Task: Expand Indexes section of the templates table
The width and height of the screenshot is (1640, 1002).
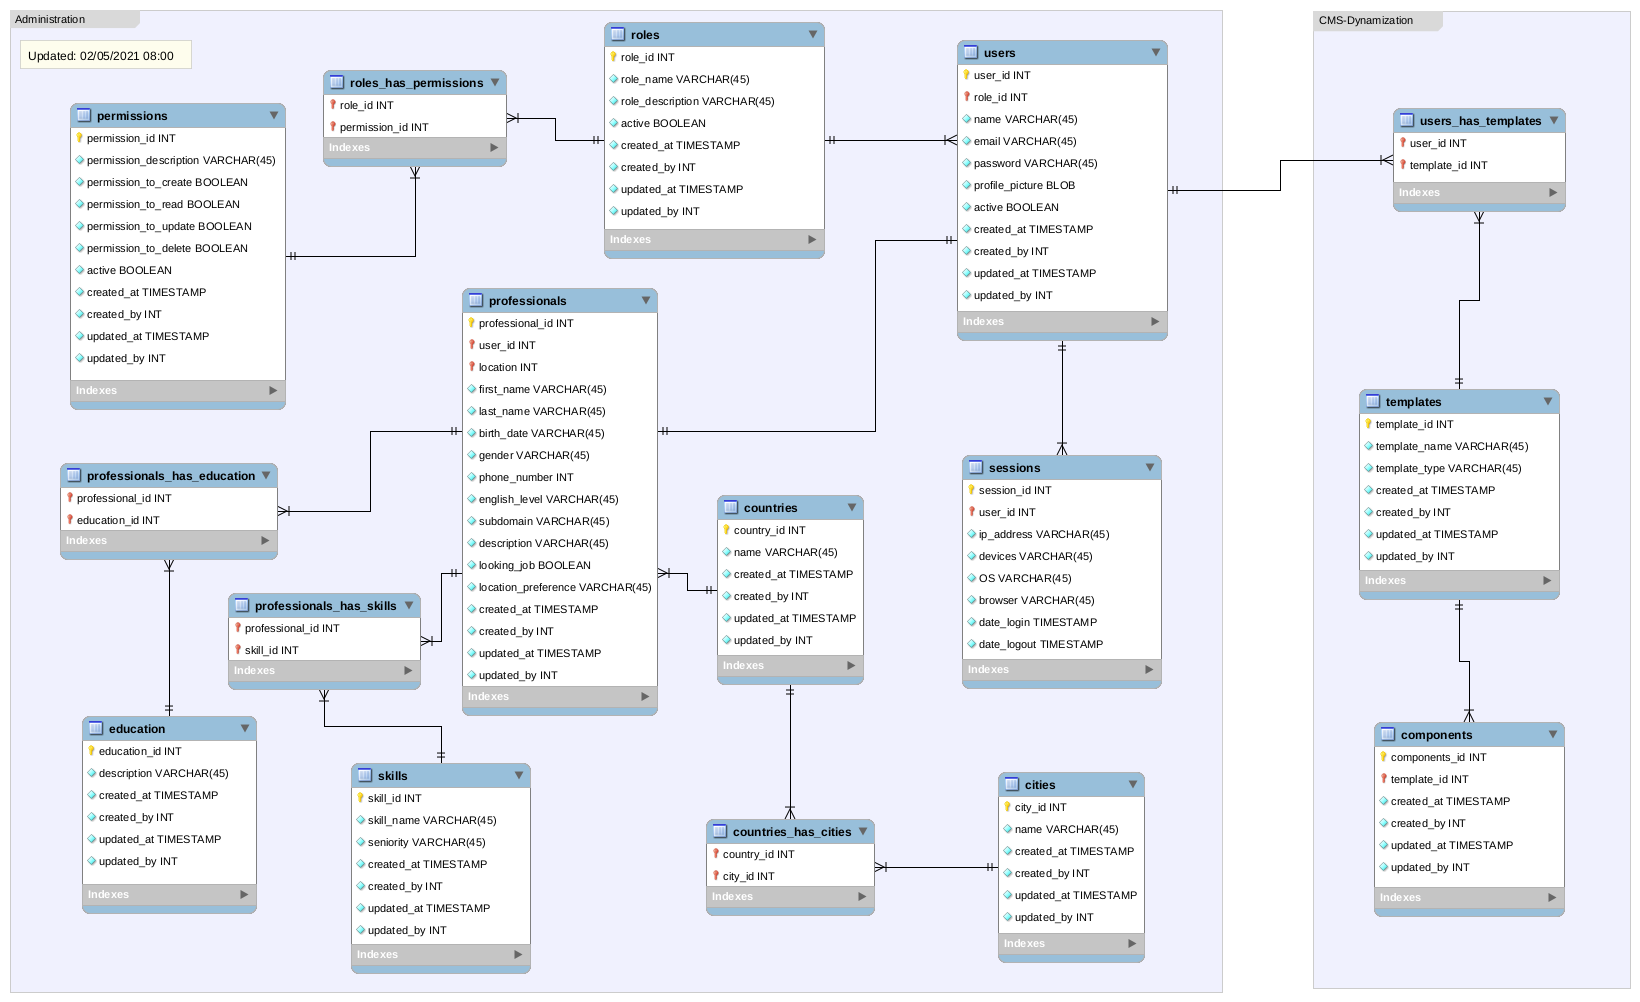Action: pyautogui.click(x=1547, y=581)
